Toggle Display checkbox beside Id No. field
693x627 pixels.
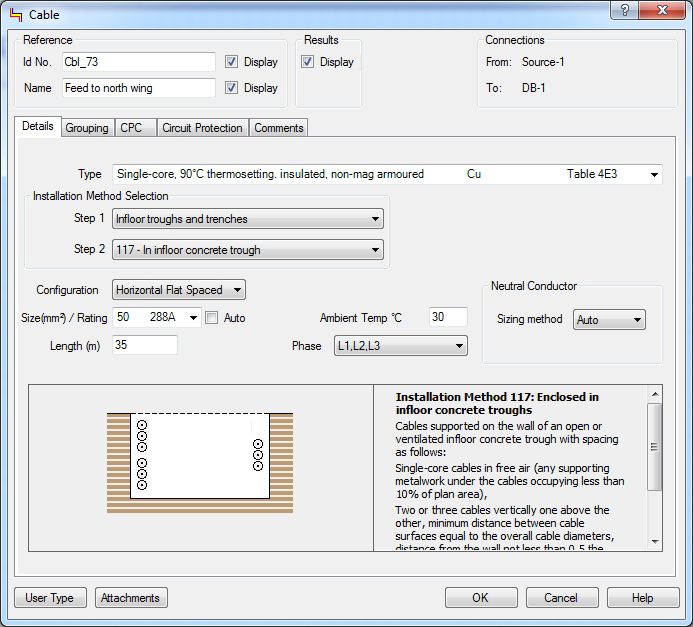231,61
